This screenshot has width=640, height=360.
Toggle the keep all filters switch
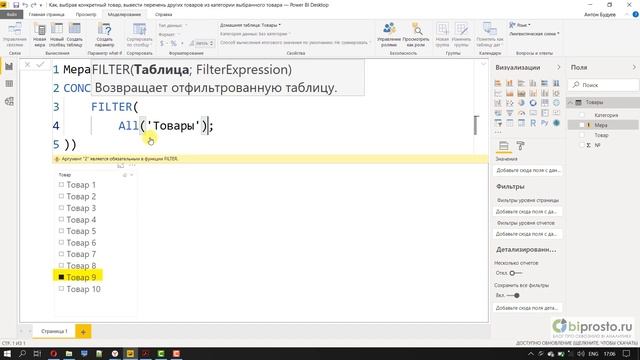click(514, 295)
